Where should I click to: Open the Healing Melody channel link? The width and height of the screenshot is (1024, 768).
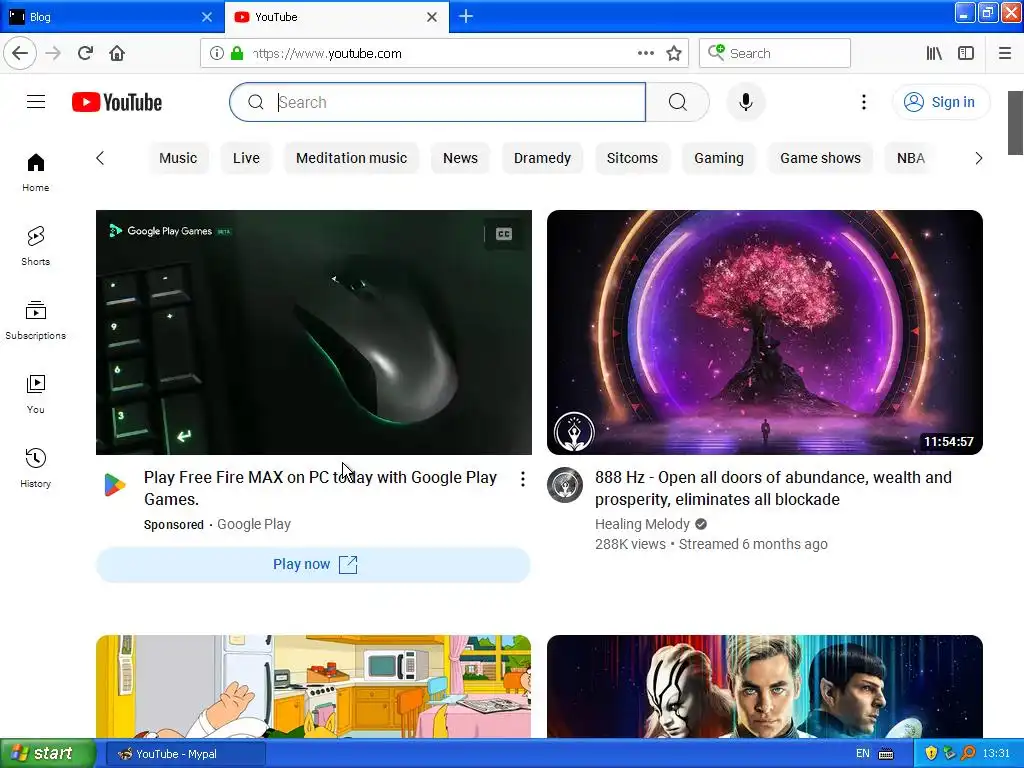(x=642, y=524)
